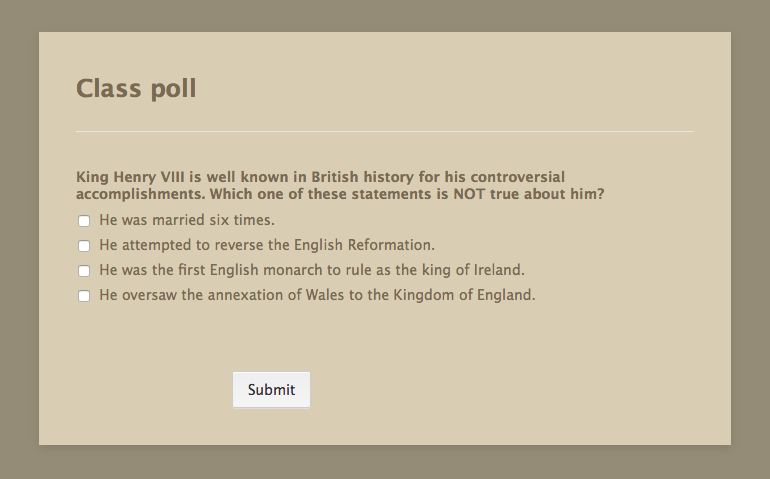The height and width of the screenshot is (479, 770).
Task: Click the horizontal divider under the heading
Action: [x=384, y=131]
